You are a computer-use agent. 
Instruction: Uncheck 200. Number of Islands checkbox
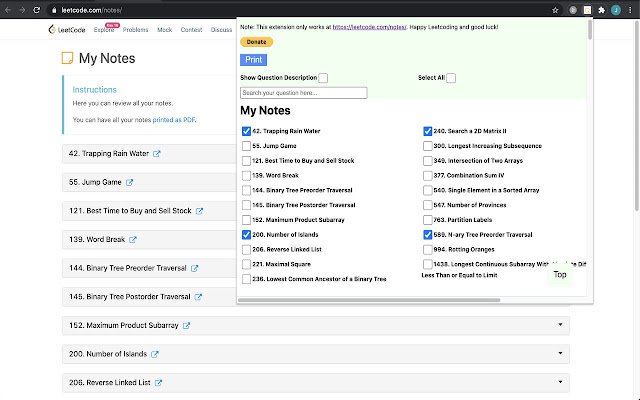(246, 235)
